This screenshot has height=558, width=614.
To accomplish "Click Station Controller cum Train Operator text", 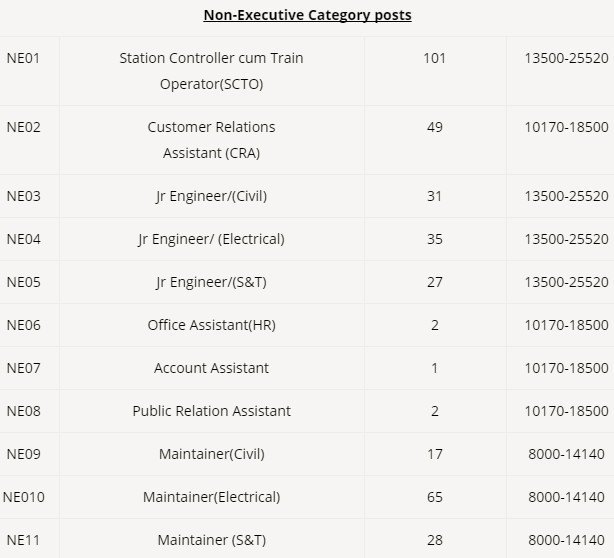I will (x=211, y=71).
